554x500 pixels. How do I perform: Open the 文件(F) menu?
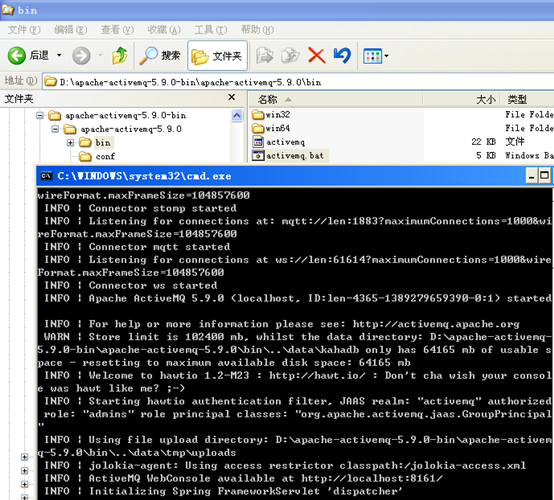24,30
